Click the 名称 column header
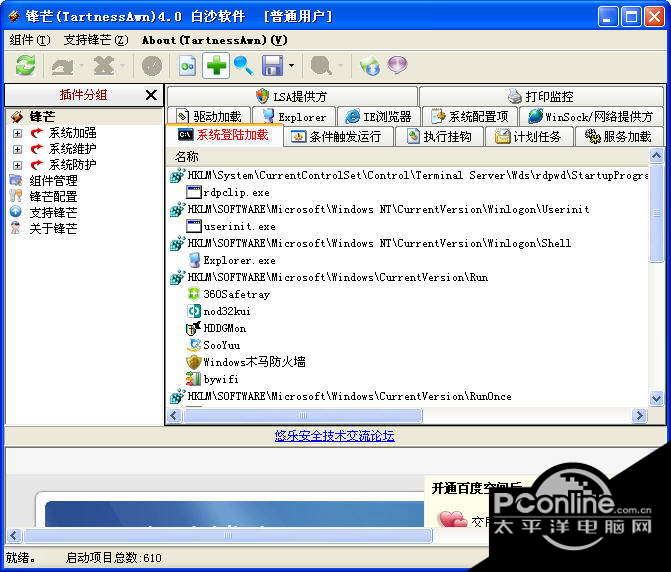 pos(408,157)
